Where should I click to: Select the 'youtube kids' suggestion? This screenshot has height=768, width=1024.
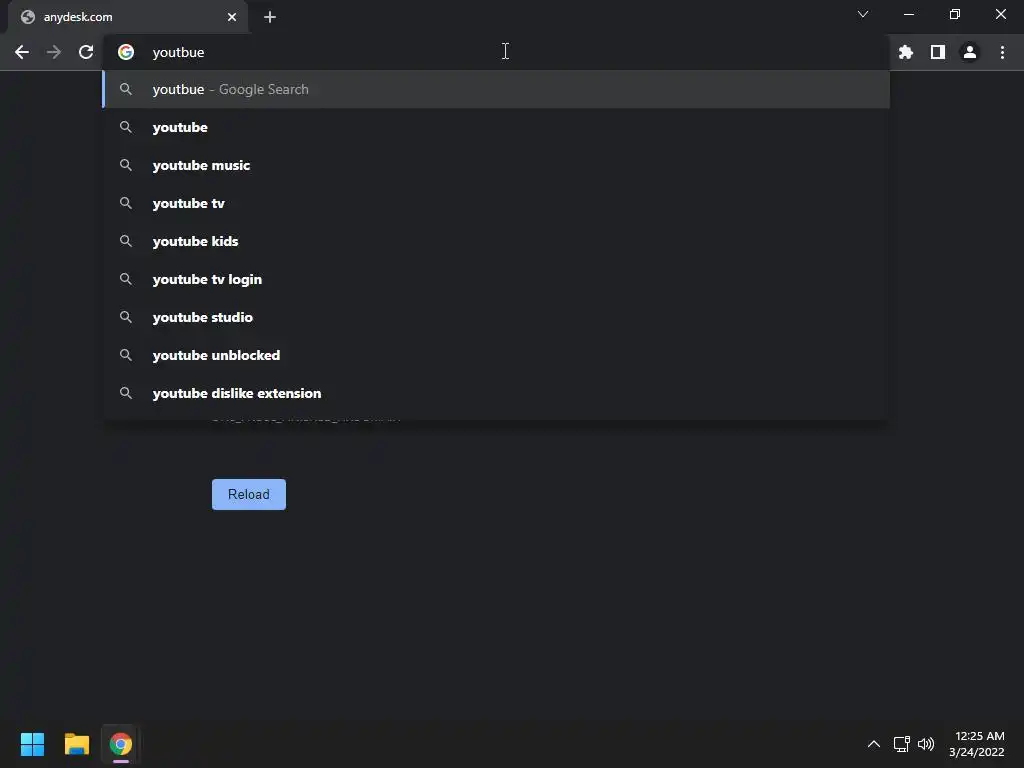pos(496,241)
